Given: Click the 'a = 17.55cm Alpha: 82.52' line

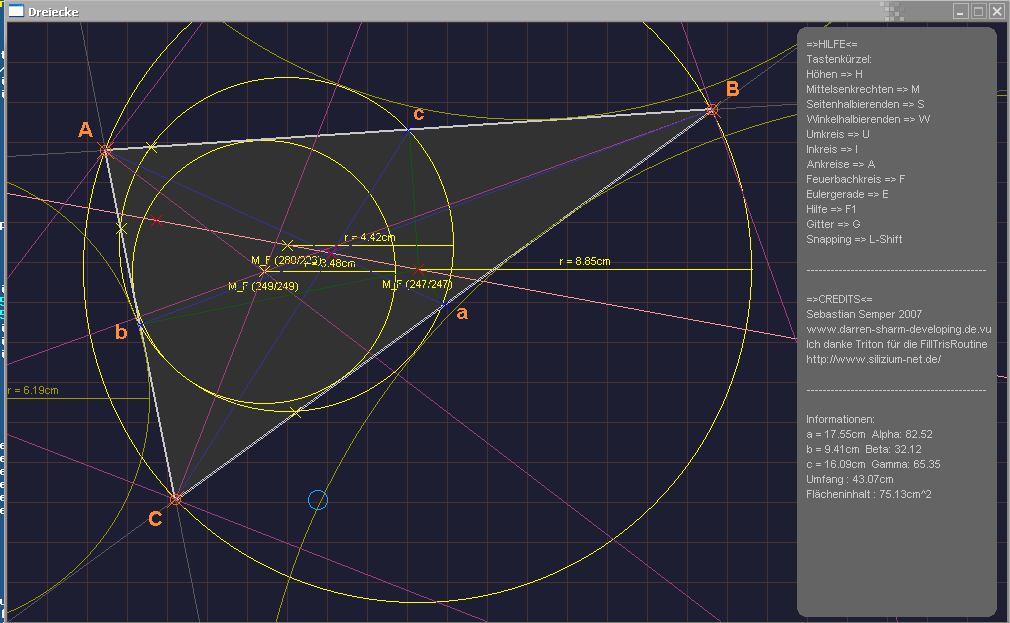Looking at the screenshot, I should [x=869, y=434].
